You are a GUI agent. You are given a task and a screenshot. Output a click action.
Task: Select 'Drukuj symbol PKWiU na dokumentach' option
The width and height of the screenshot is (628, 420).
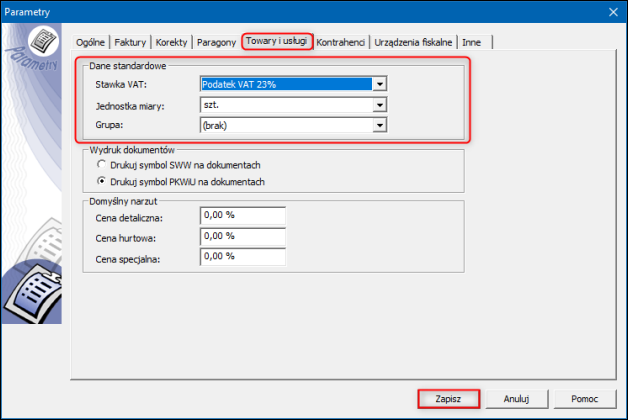(101, 181)
